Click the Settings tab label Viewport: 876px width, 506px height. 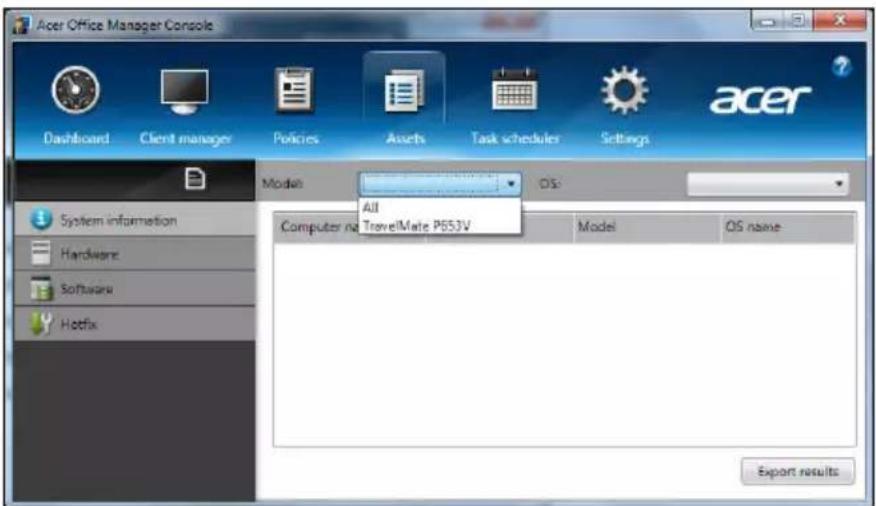[x=625, y=138]
